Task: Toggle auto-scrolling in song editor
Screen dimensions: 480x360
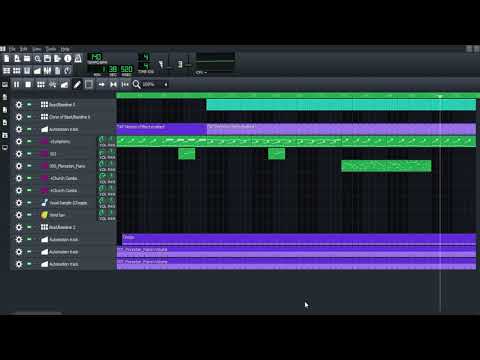Action: pyautogui.click(x=101, y=85)
